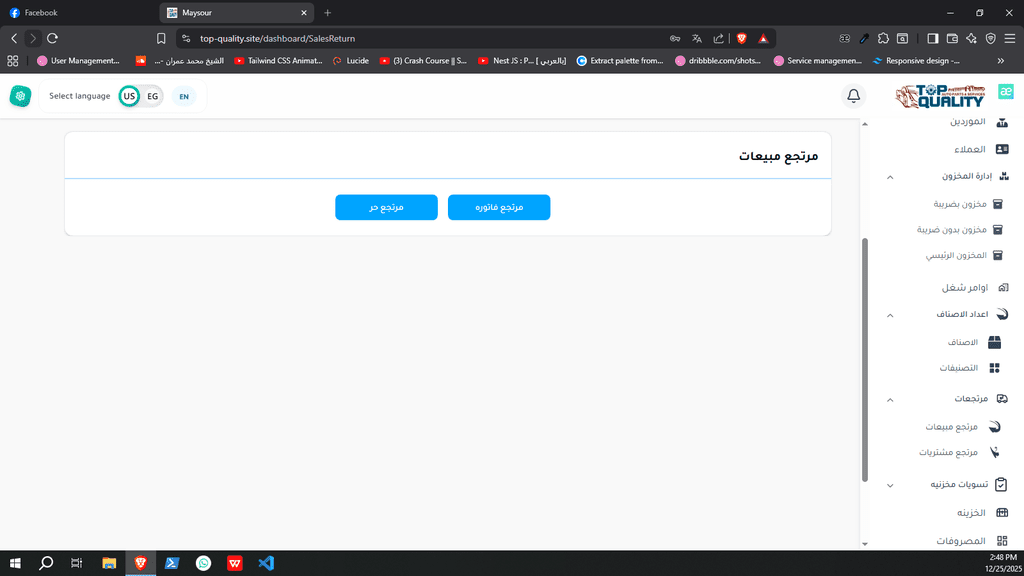The width and height of the screenshot is (1024, 576).
Task: Open the Lucide bookmark
Action: (x=351, y=61)
